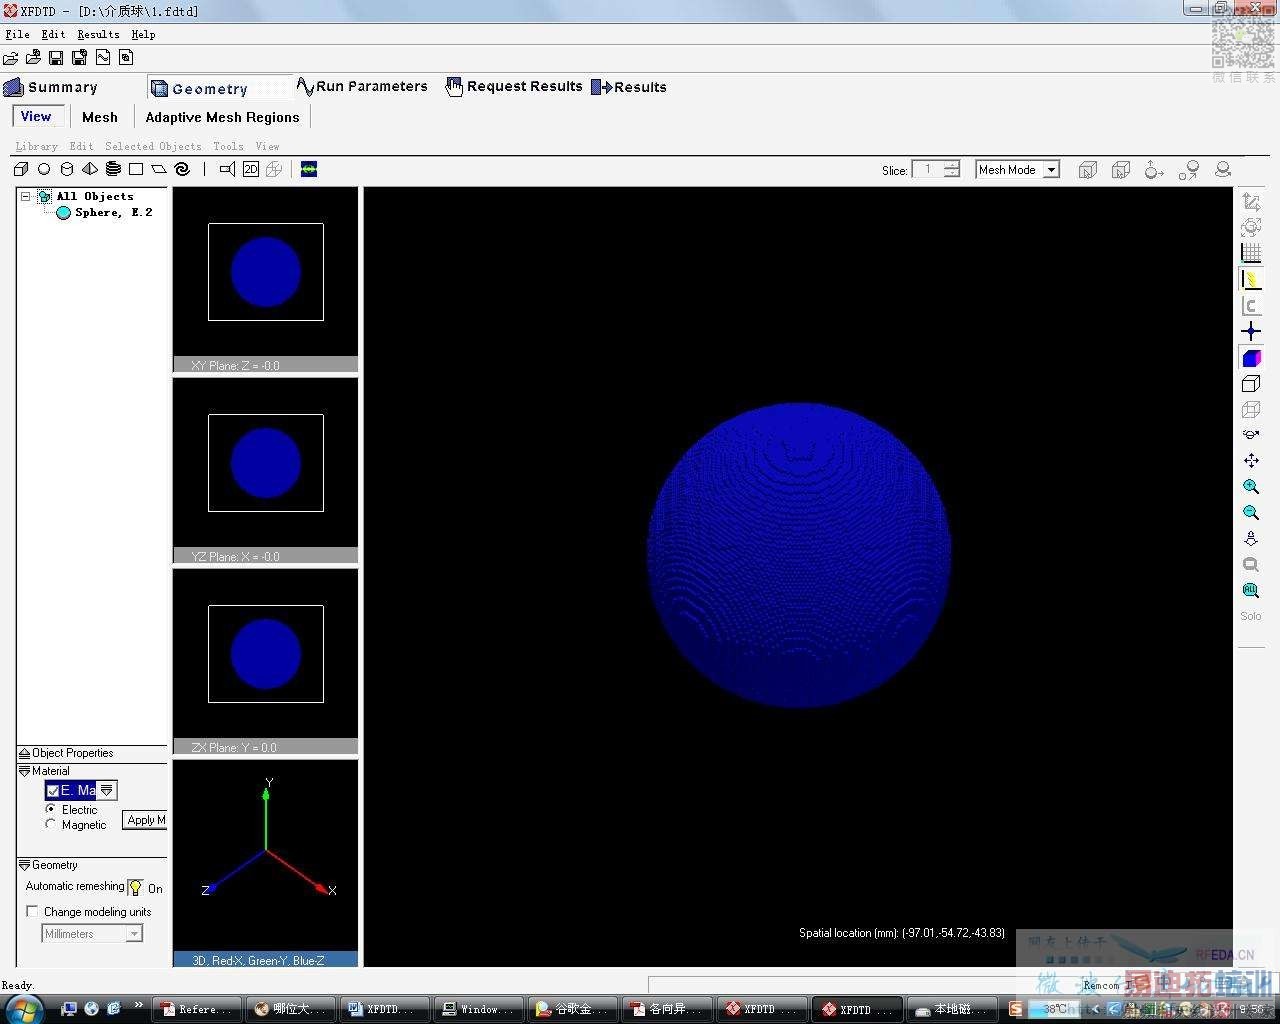1280x1024 pixels.
Task: Select the sphere primitive tool
Action: click(44, 170)
